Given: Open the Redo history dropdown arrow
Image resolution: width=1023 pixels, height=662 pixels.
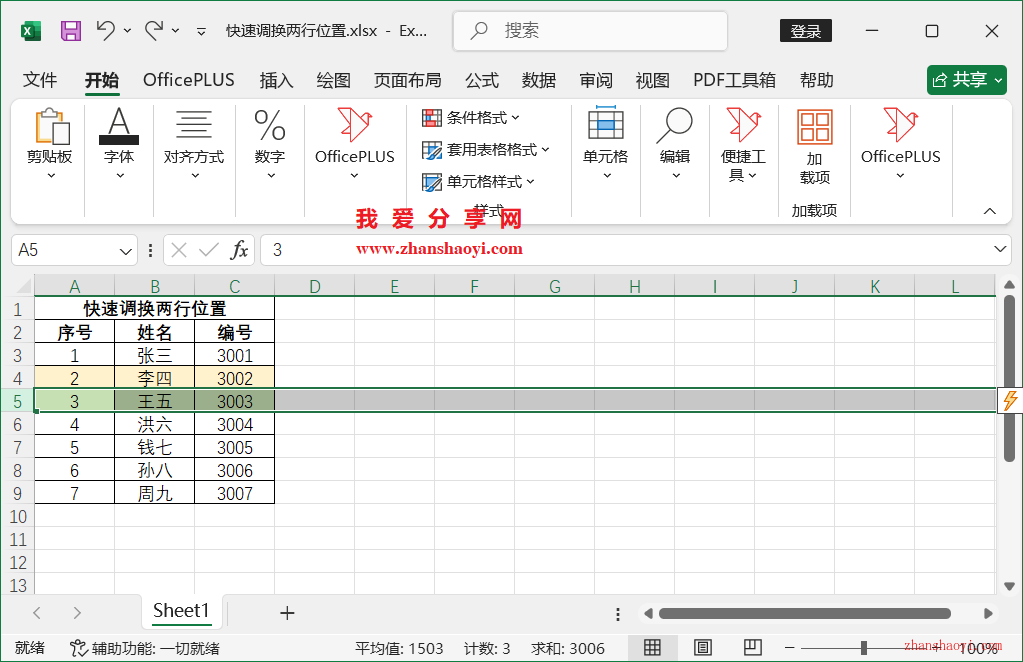Looking at the screenshot, I should click(176, 31).
